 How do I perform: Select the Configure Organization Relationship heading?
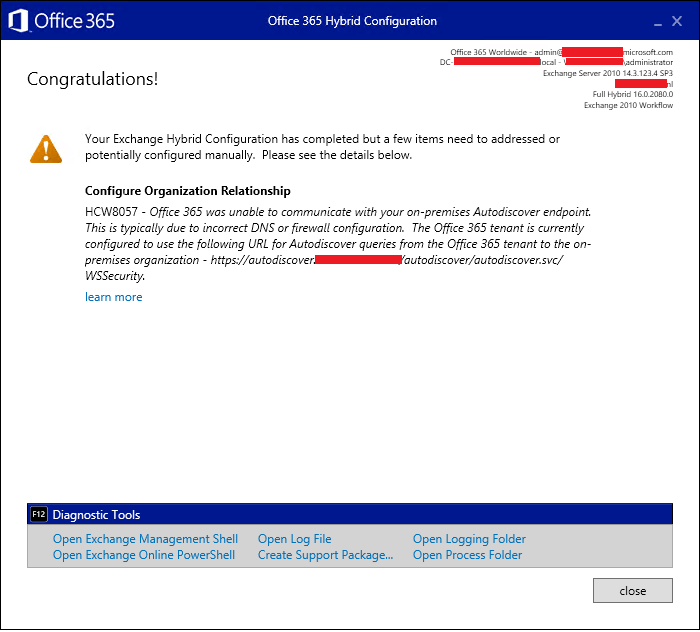[x=188, y=191]
